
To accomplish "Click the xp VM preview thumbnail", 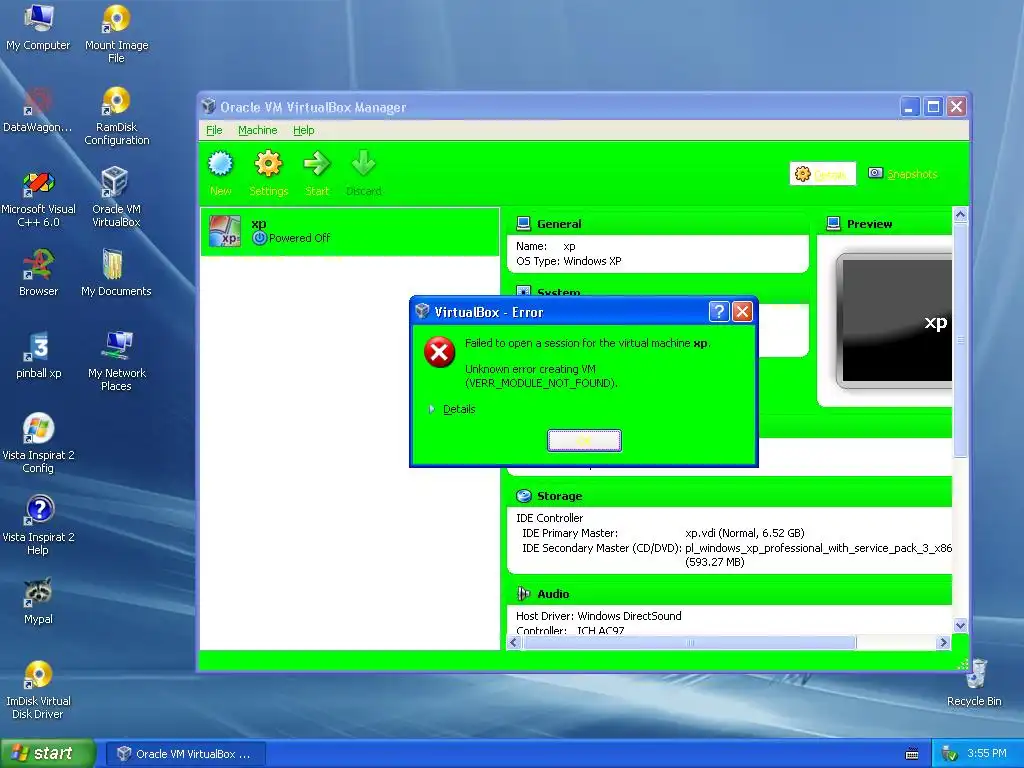I will (x=895, y=321).
